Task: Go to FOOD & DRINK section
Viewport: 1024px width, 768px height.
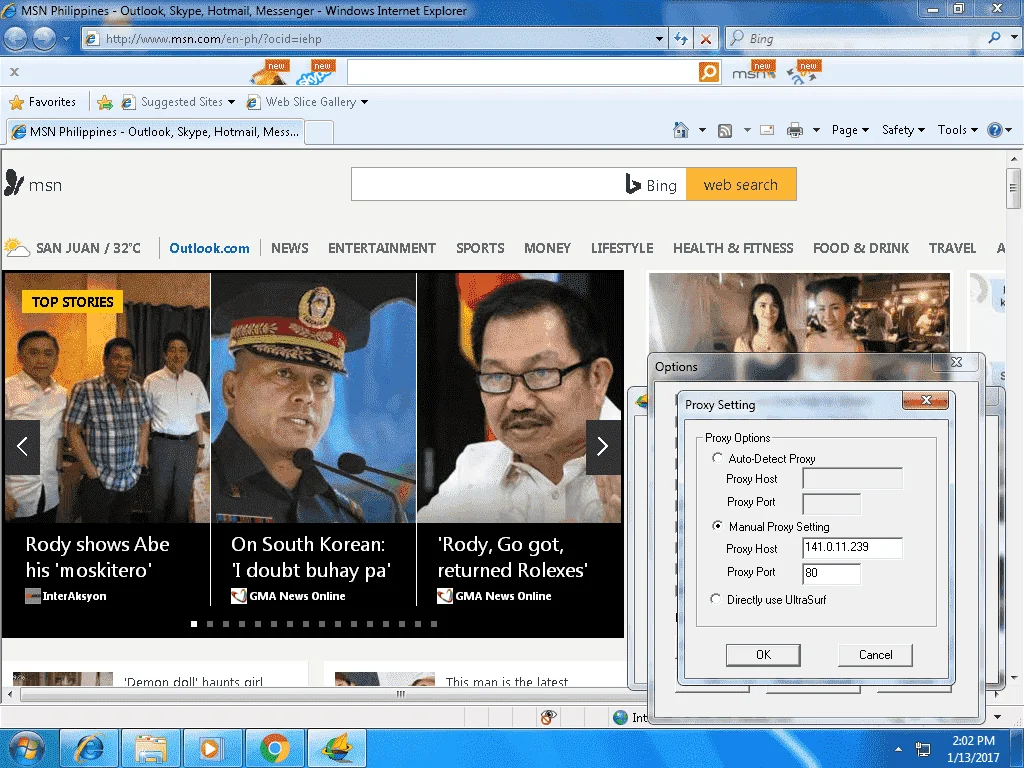Action: (x=861, y=248)
